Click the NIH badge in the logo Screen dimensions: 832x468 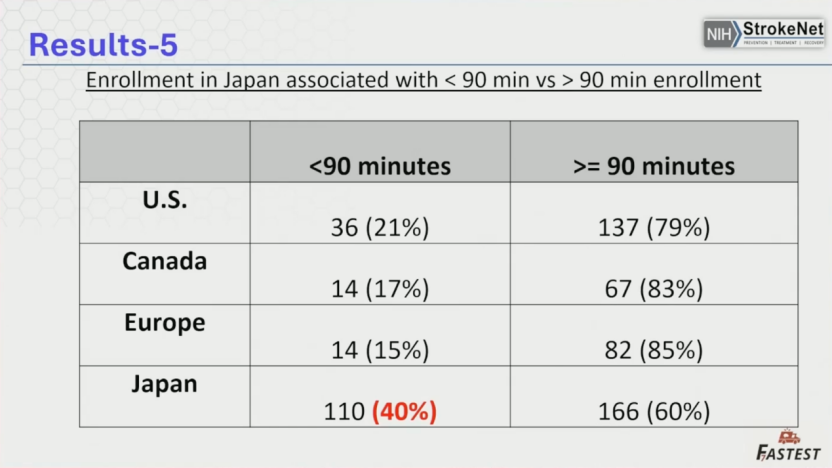tap(718, 33)
